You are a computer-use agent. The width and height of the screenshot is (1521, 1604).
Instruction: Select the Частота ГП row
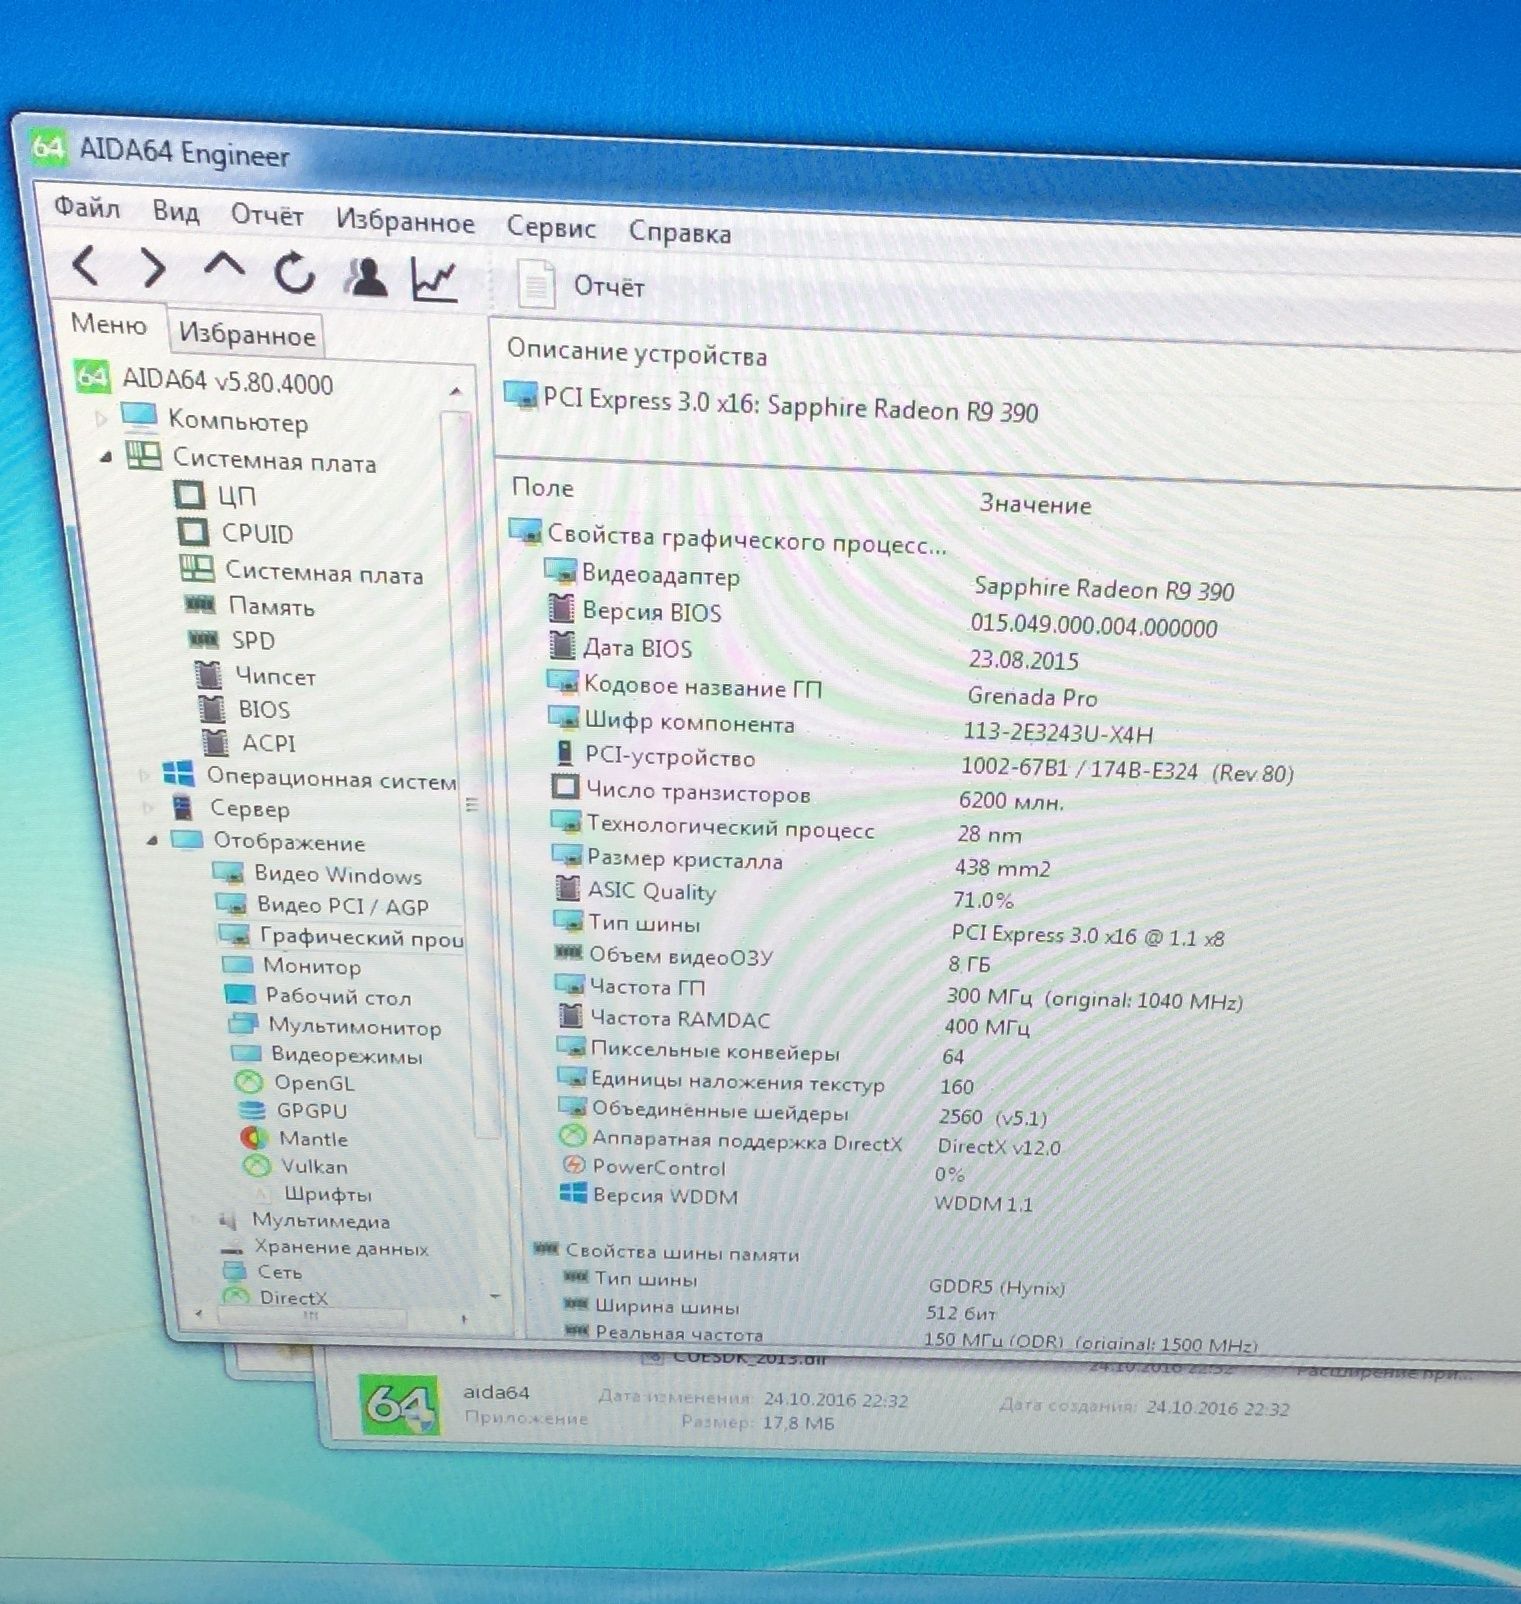900,992
